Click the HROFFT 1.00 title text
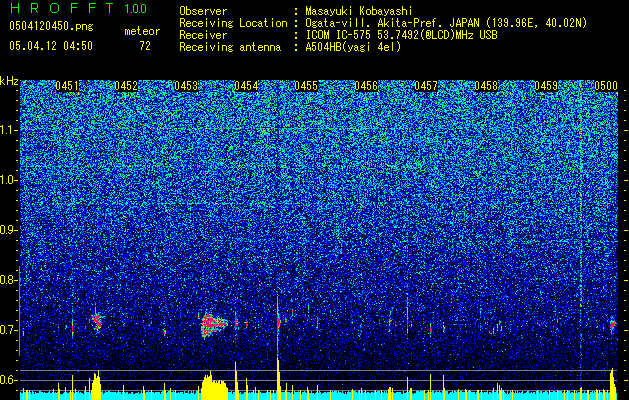Screen dimensions: 629x400 78,8
